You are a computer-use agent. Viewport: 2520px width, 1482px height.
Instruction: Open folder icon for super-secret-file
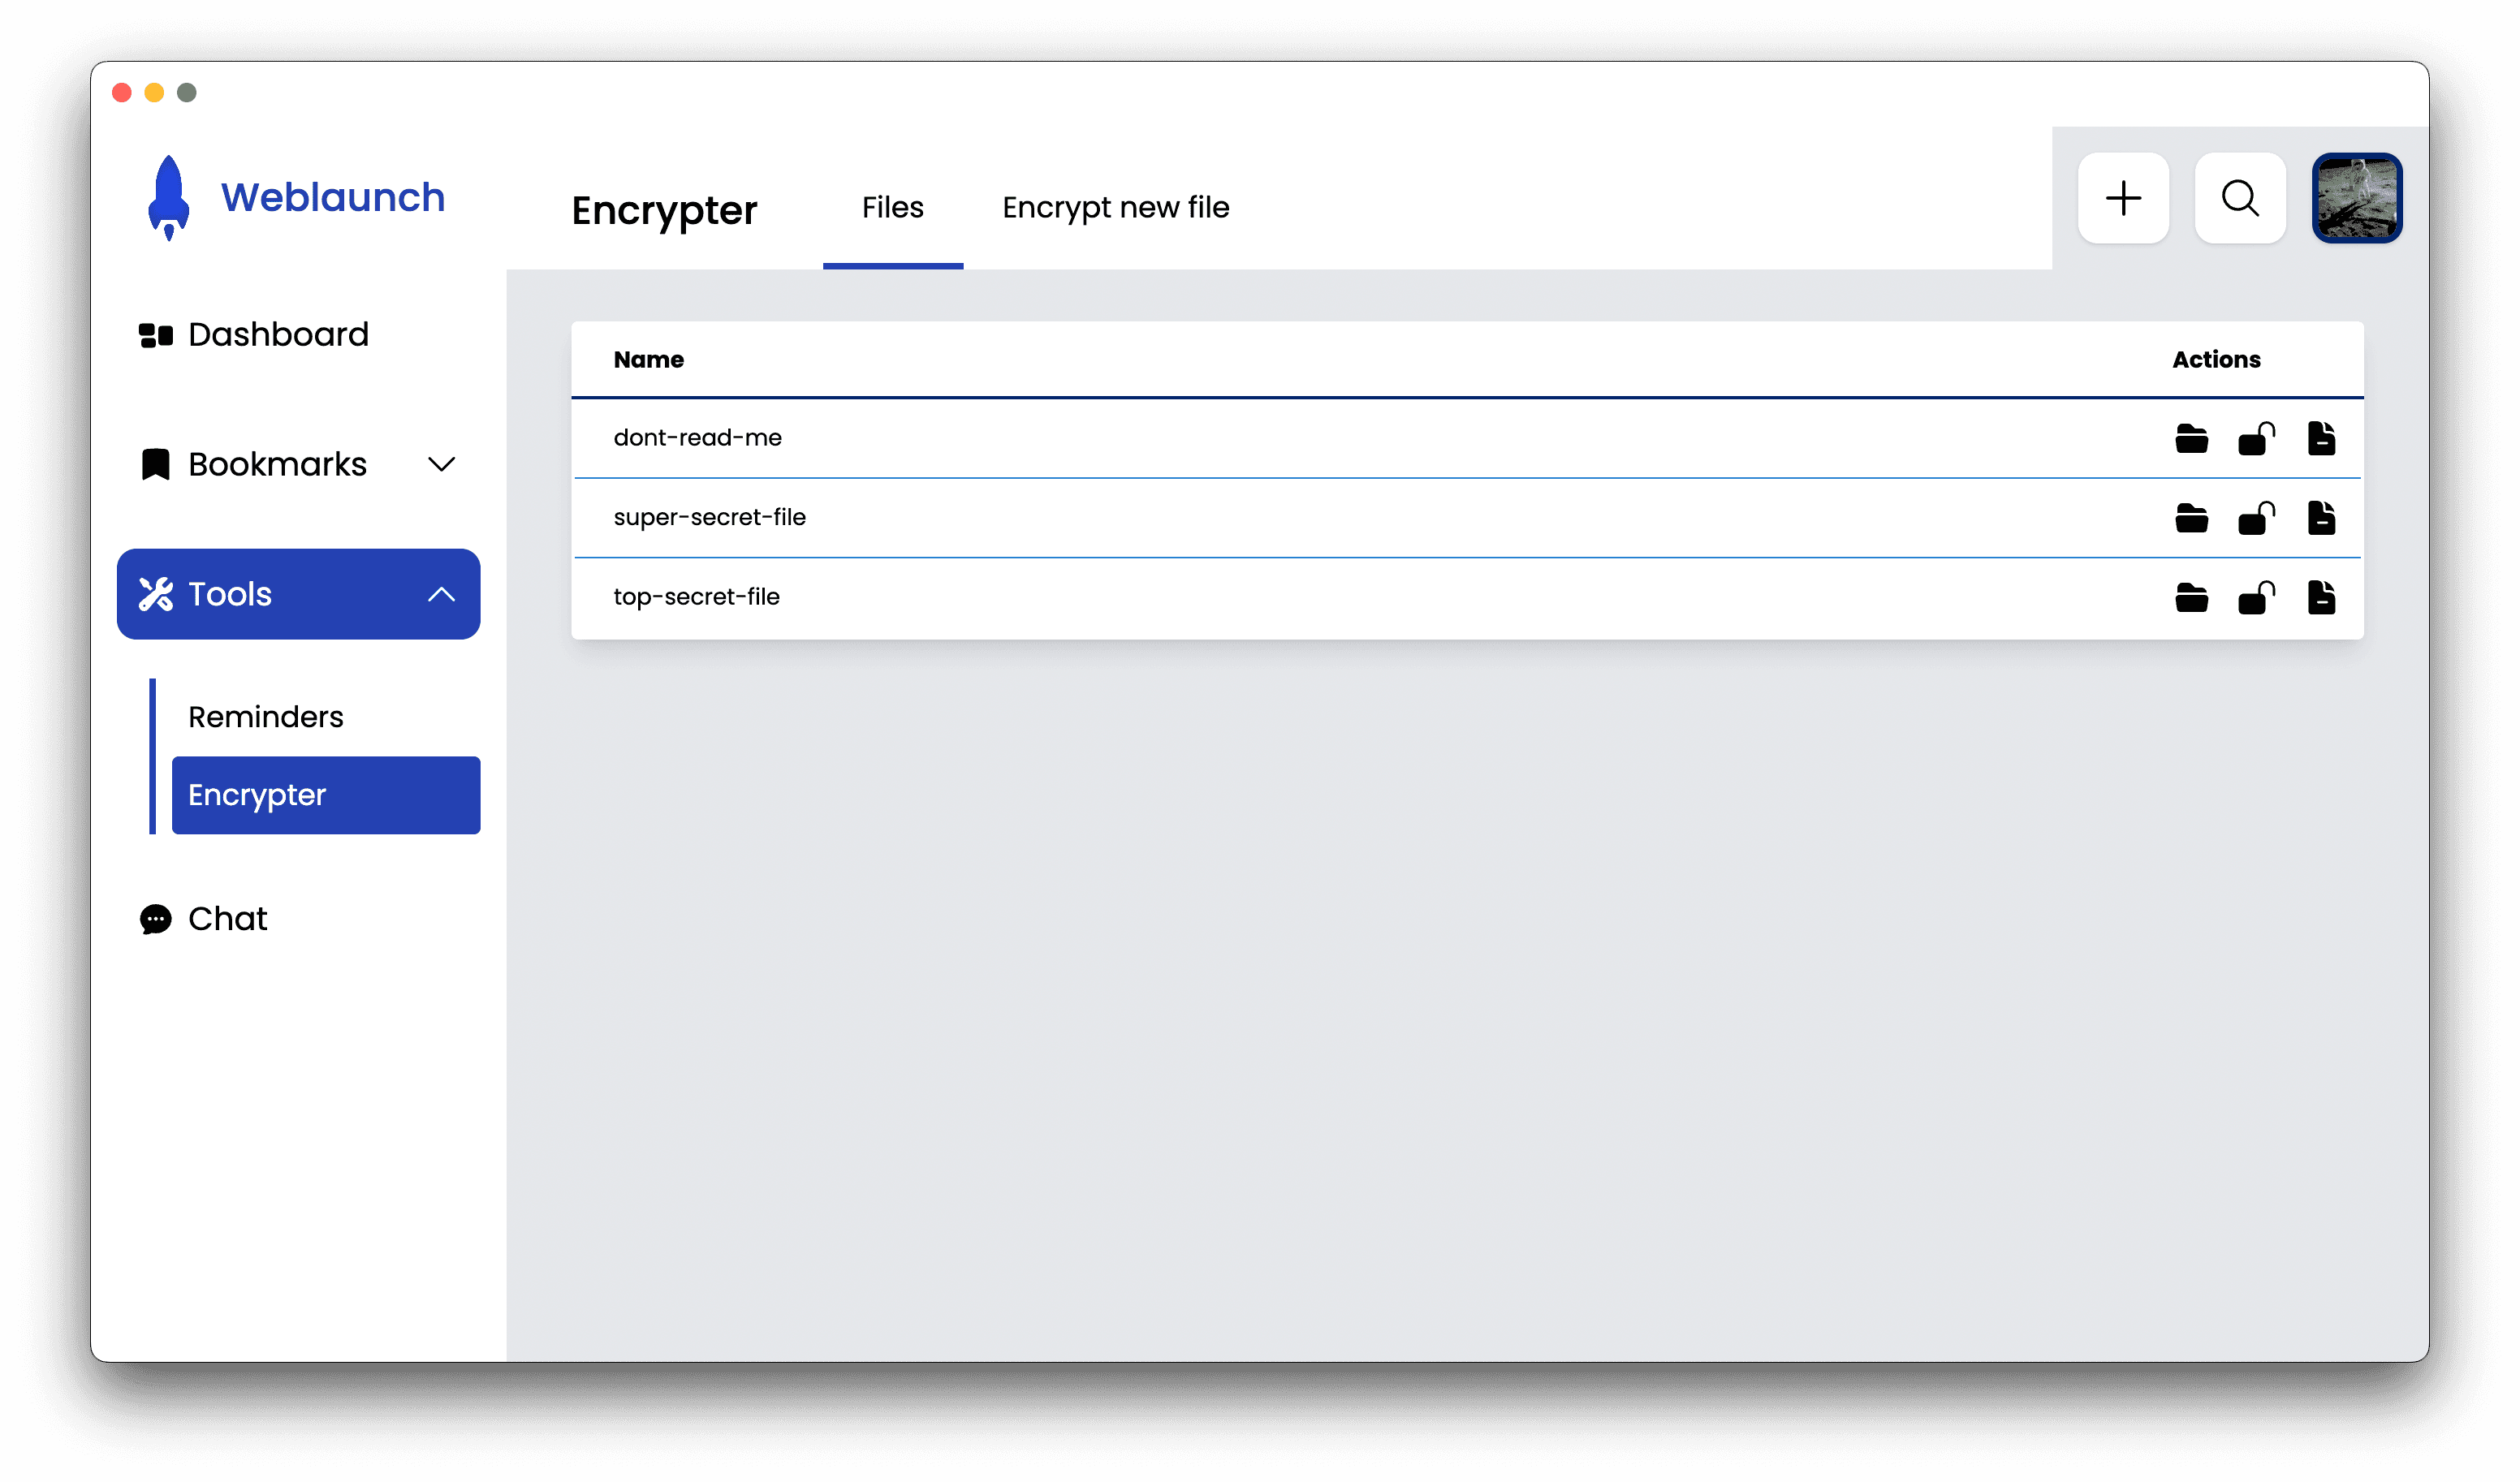2191,518
